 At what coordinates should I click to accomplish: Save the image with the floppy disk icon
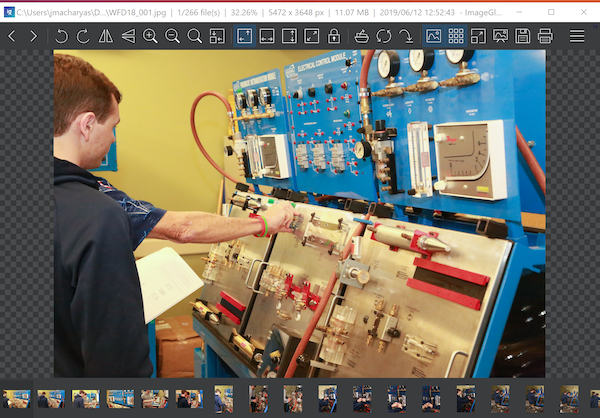point(523,36)
